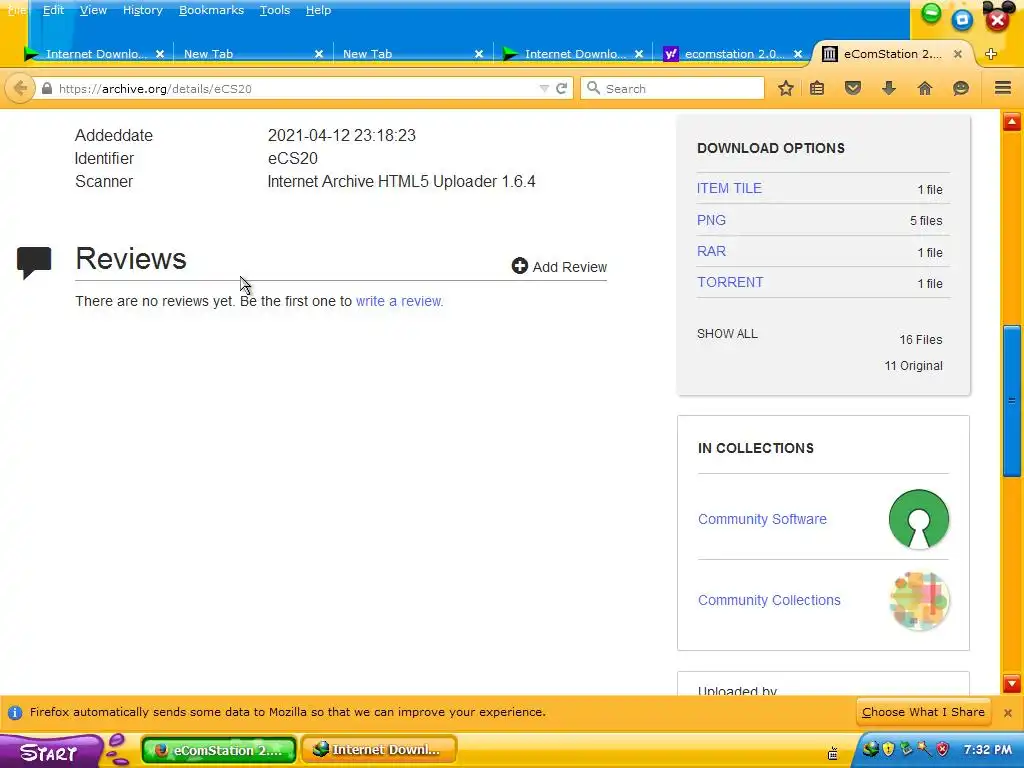Download the RAR file link
The height and width of the screenshot is (768, 1024).
pos(711,251)
